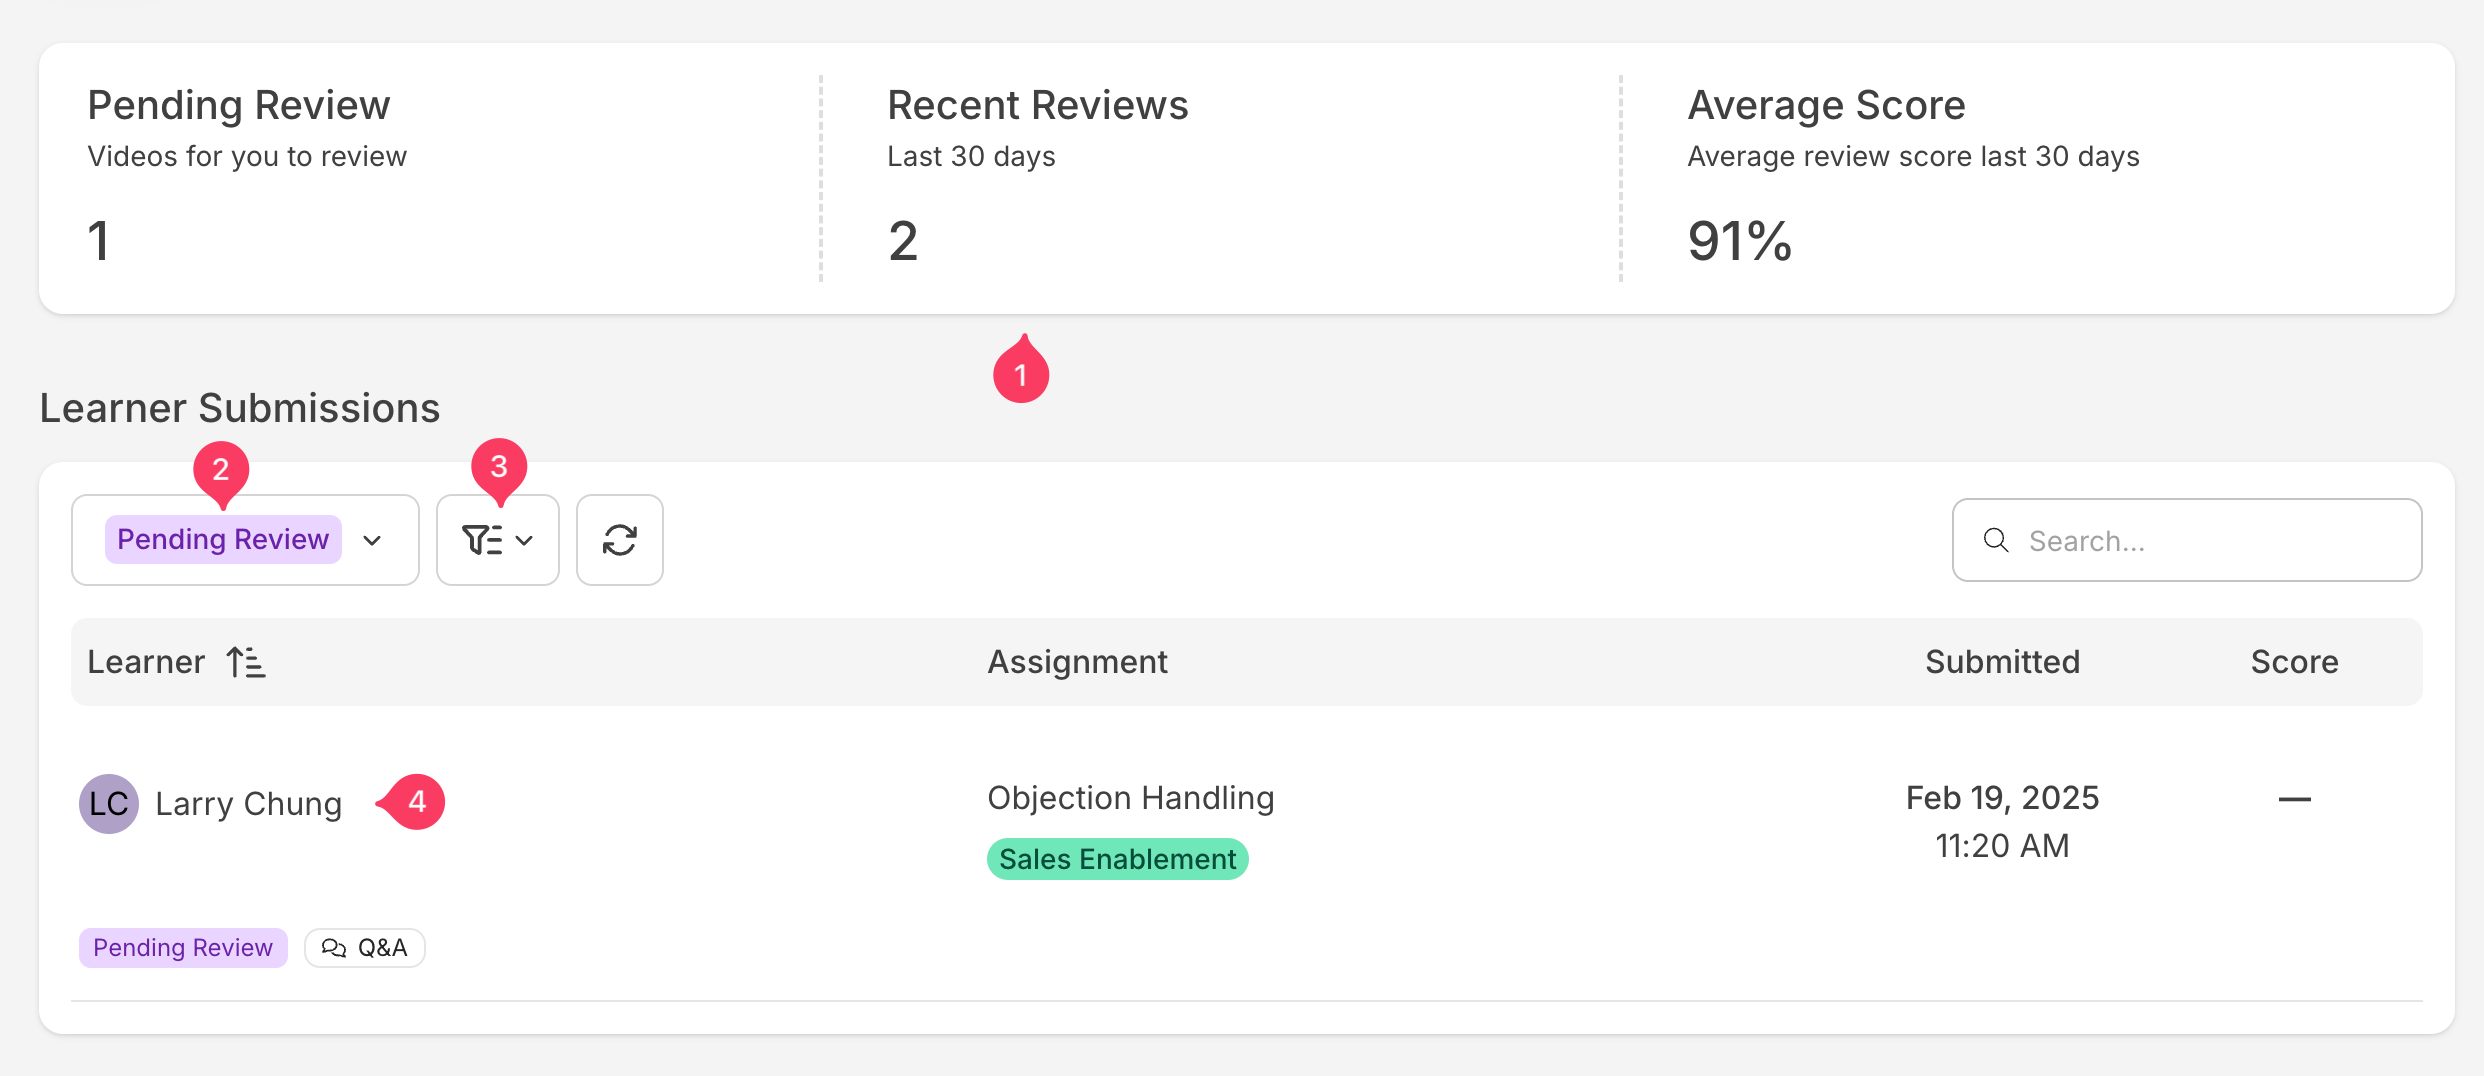2484x1076 pixels.
Task: Click the green Sales Enablement tag
Action: coord(1117,859)
